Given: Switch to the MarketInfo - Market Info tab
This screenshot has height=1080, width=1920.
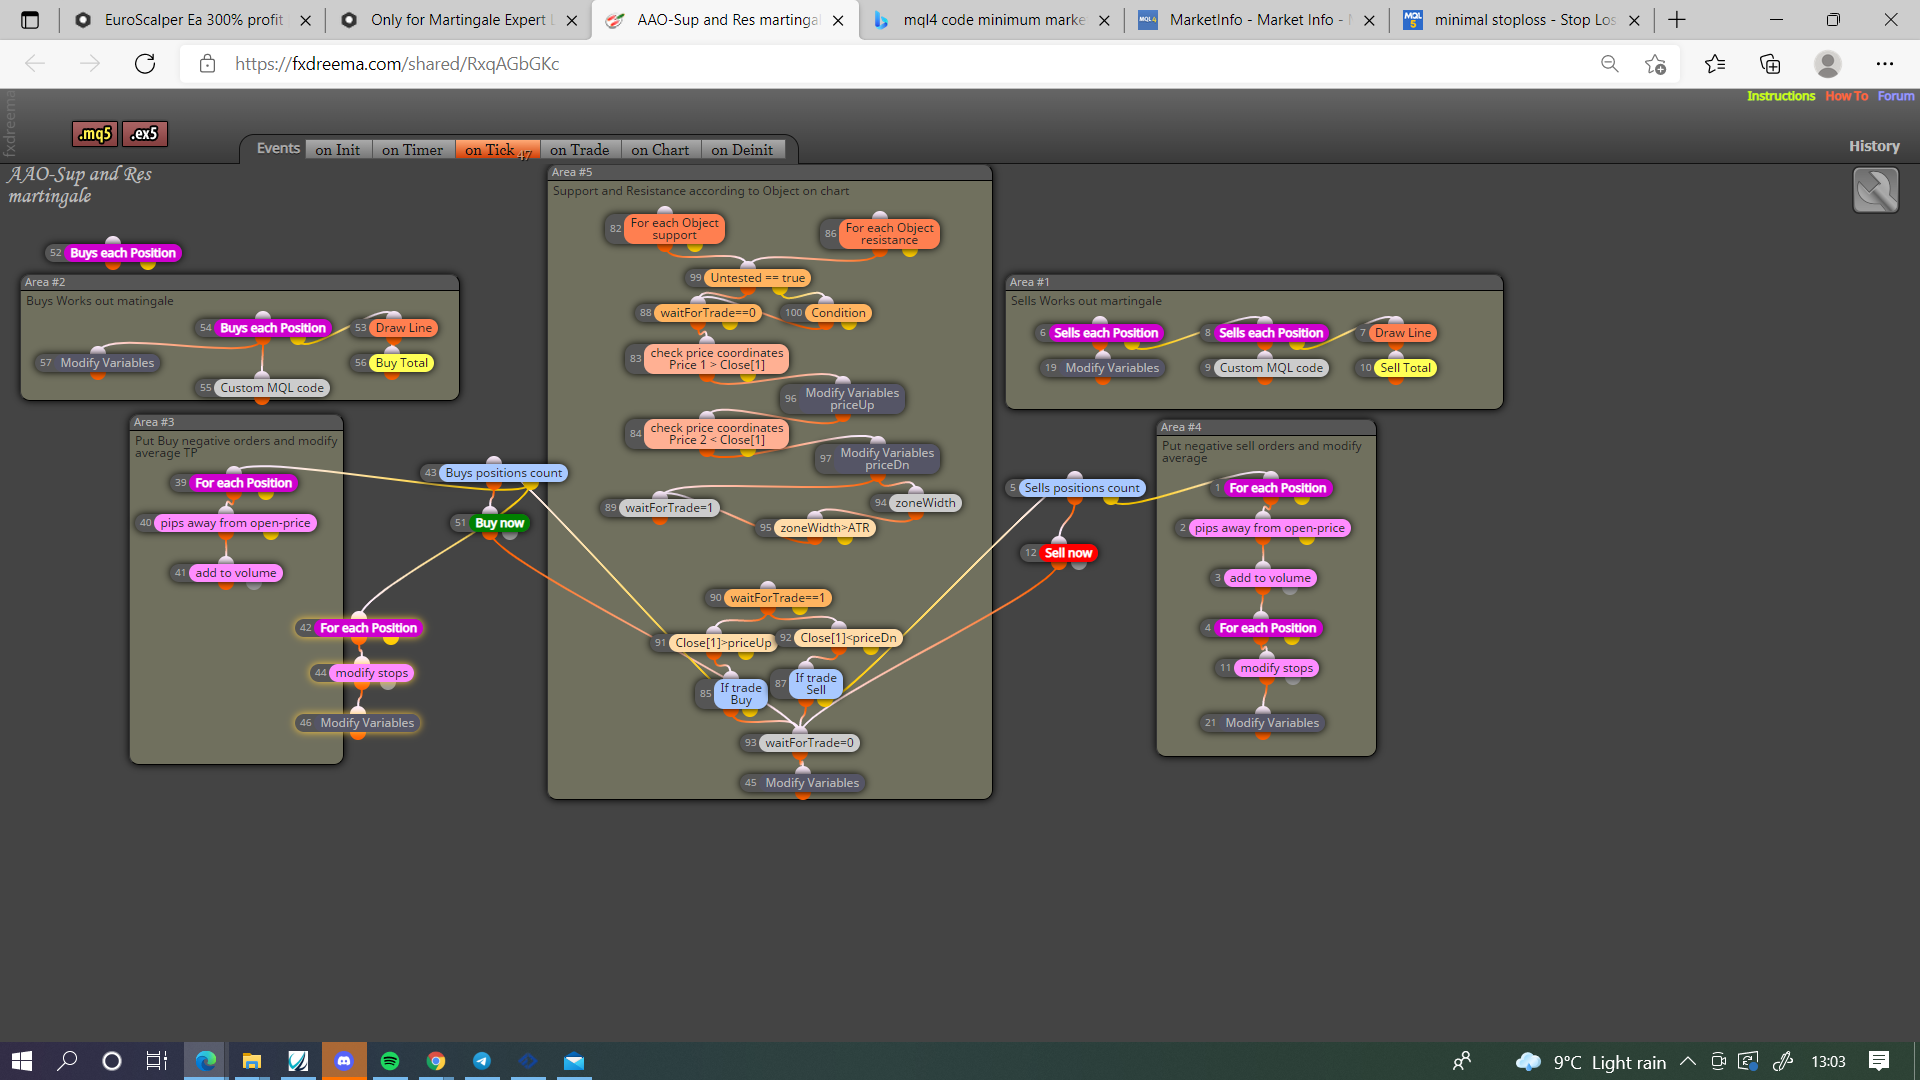Looking at the screenshot, I should [x=1258, y=20].
